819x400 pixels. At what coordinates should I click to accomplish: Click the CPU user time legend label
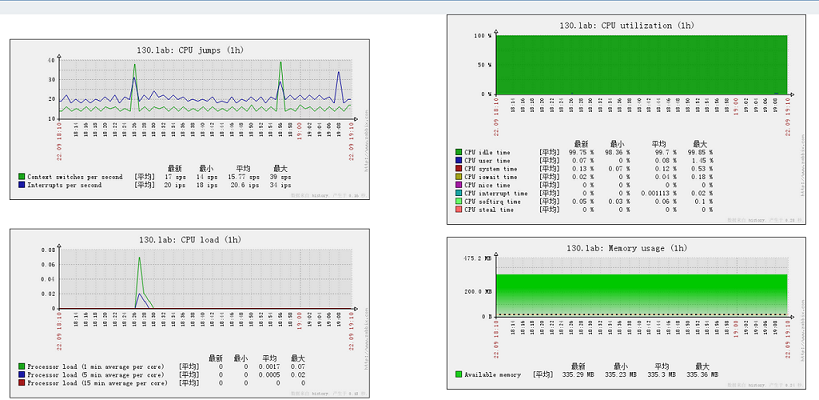[490, 160]
